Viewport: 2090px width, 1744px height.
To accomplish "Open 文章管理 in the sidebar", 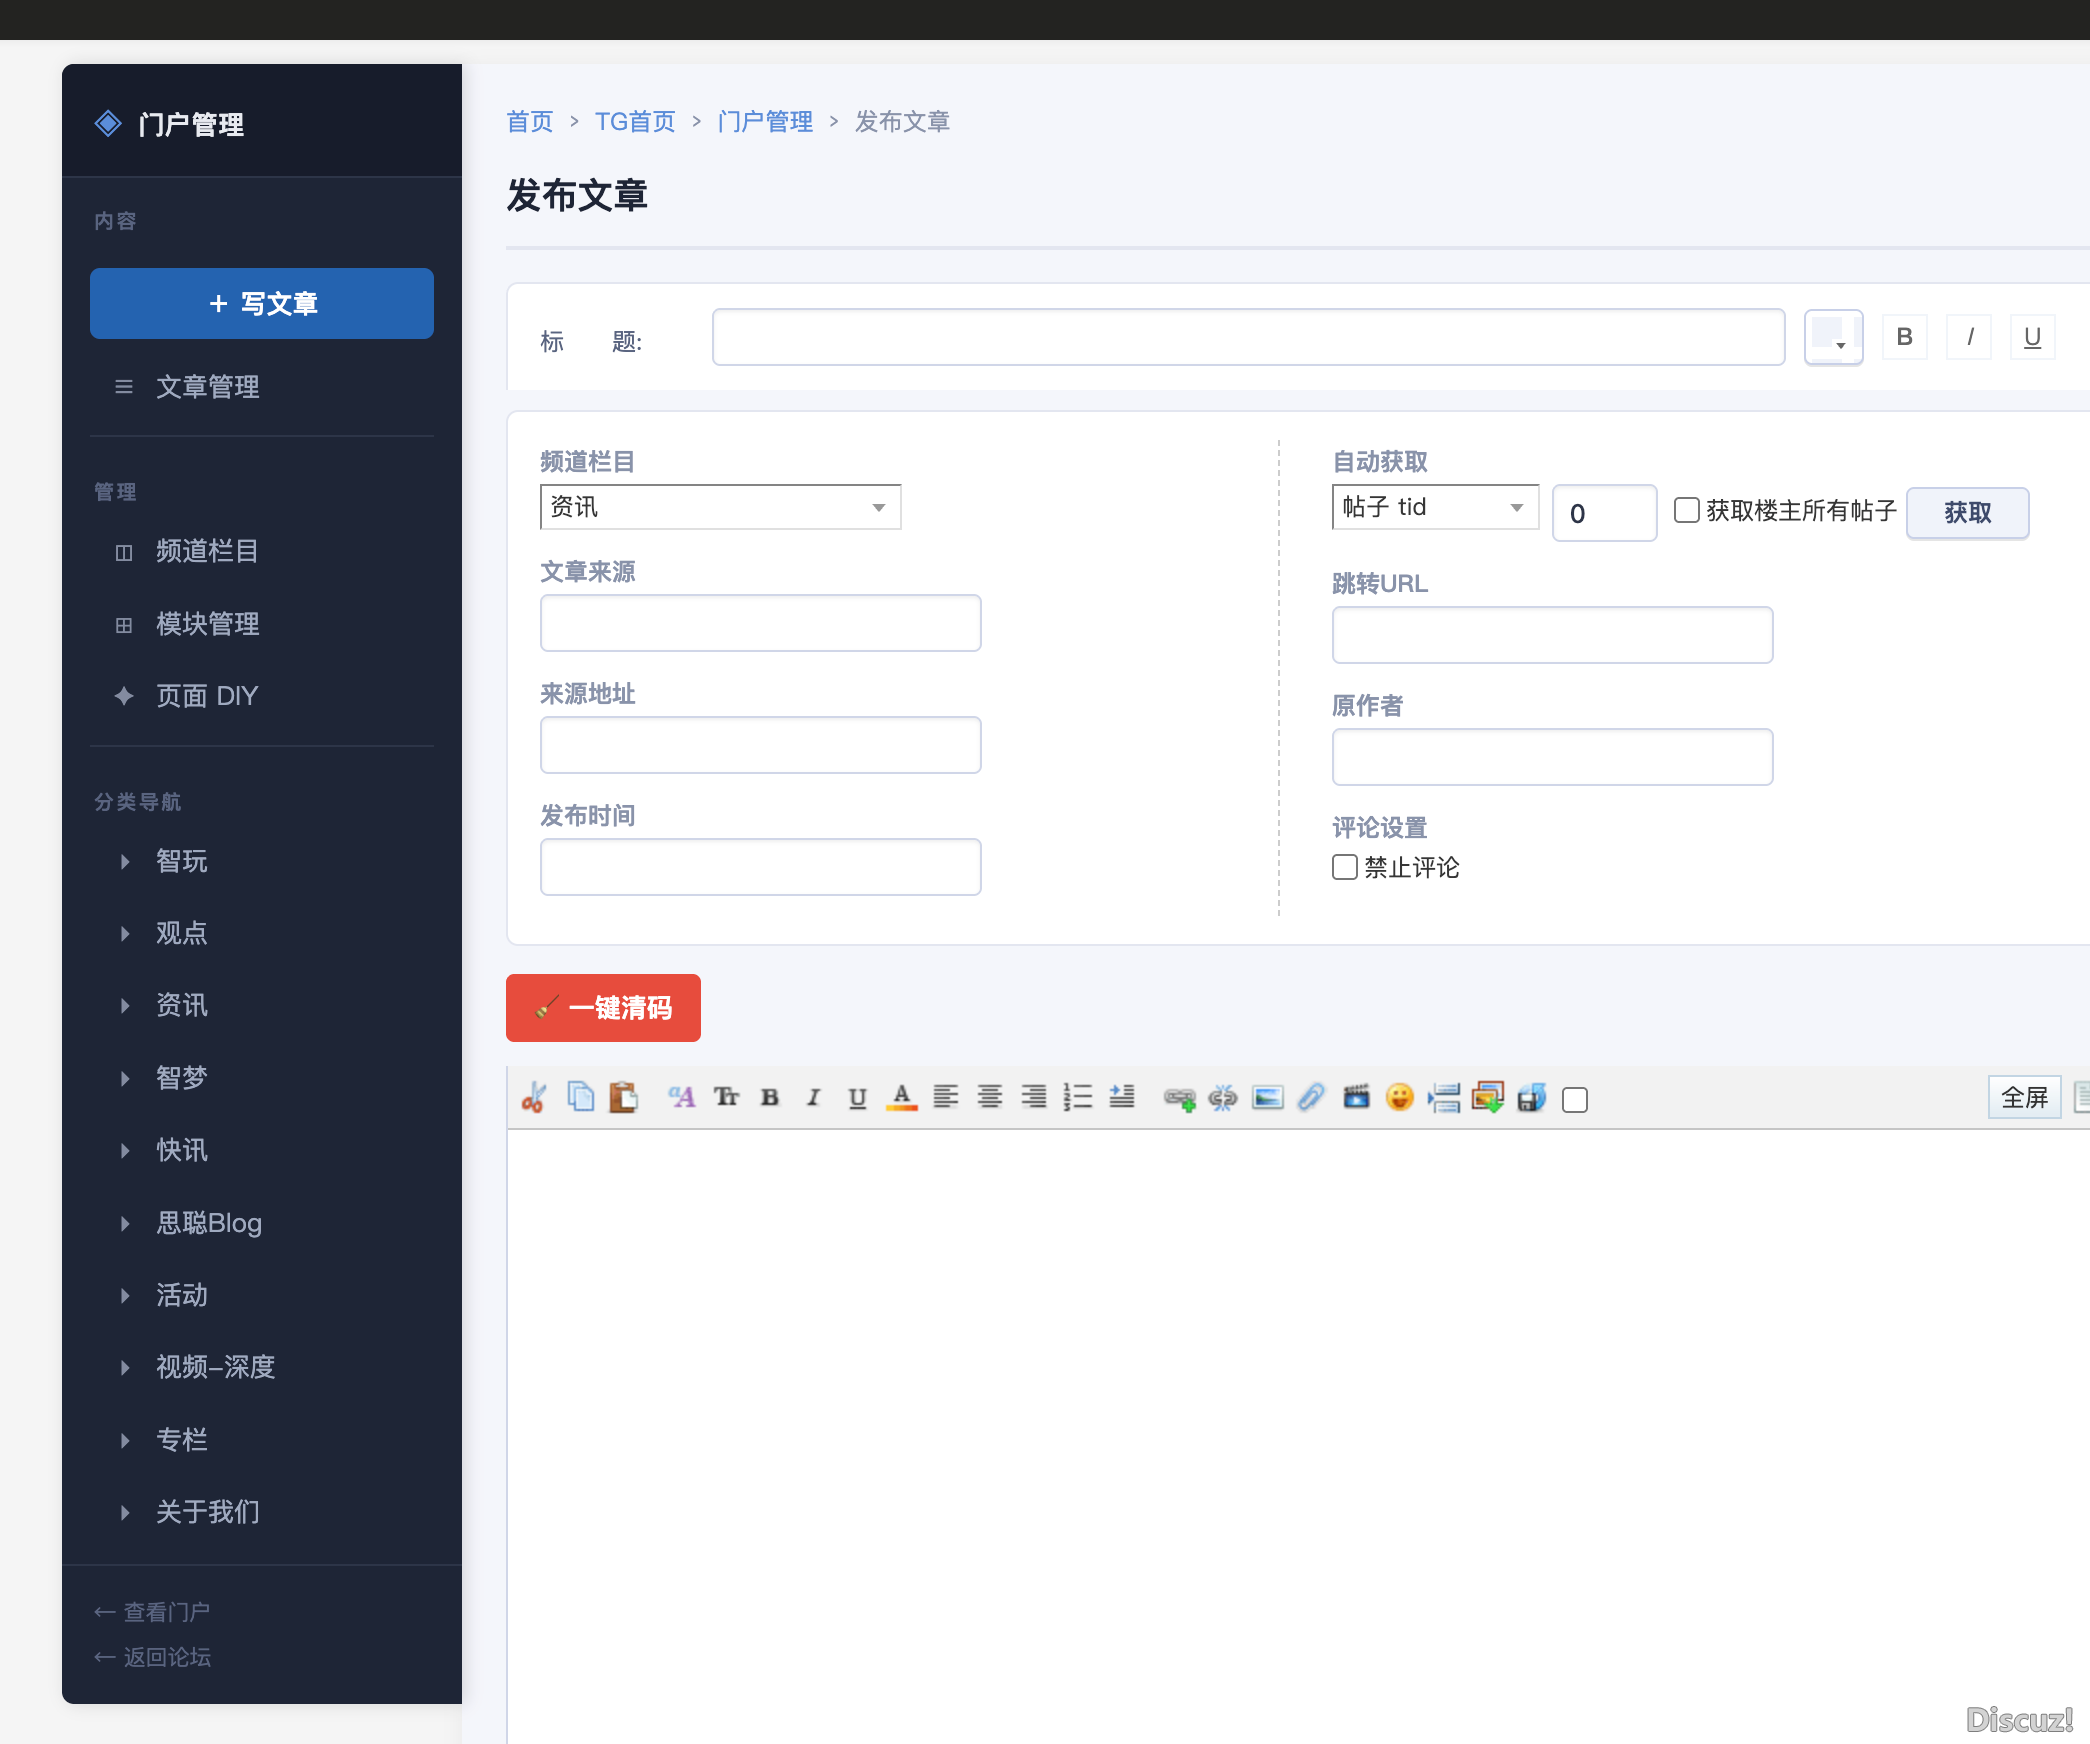I will [x=207, y=387].
